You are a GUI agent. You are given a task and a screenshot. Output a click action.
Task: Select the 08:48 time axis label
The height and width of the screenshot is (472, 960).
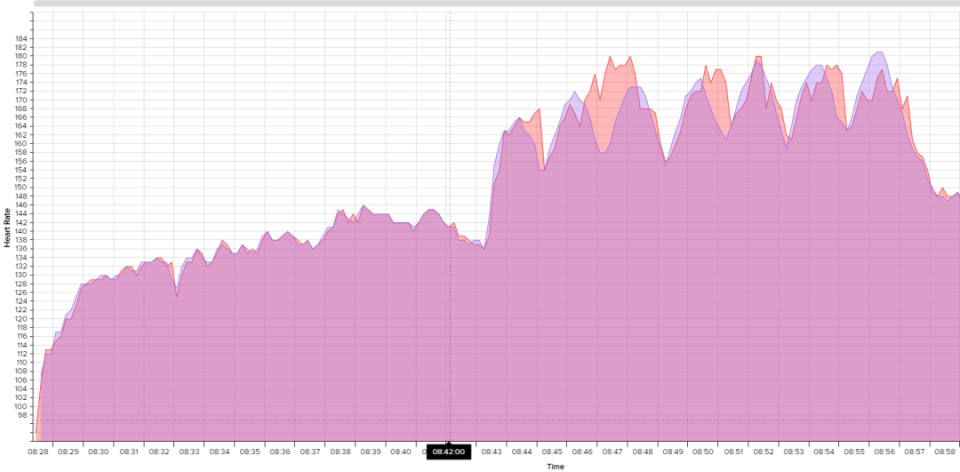tap(643, 451)
